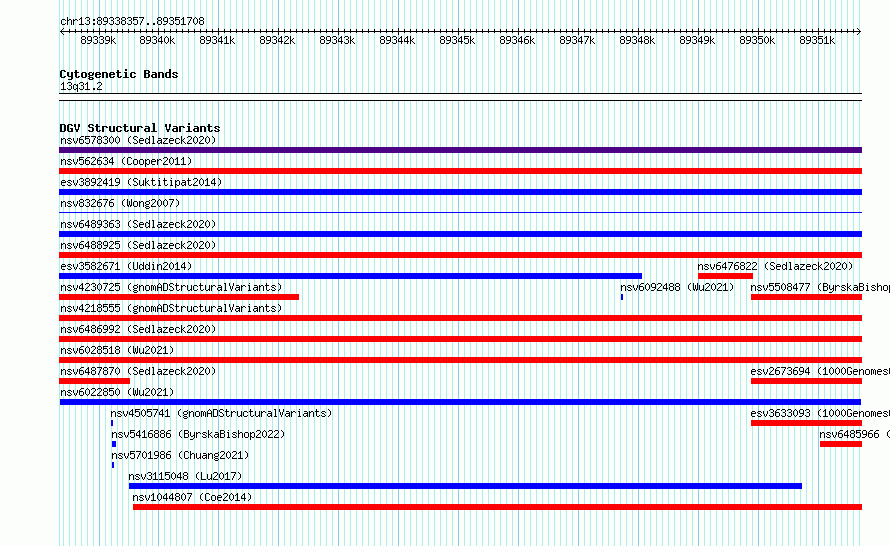Click the short red nsv6485966 bar
The height and width of the screenshot is (546, 890).
(841, 444)
